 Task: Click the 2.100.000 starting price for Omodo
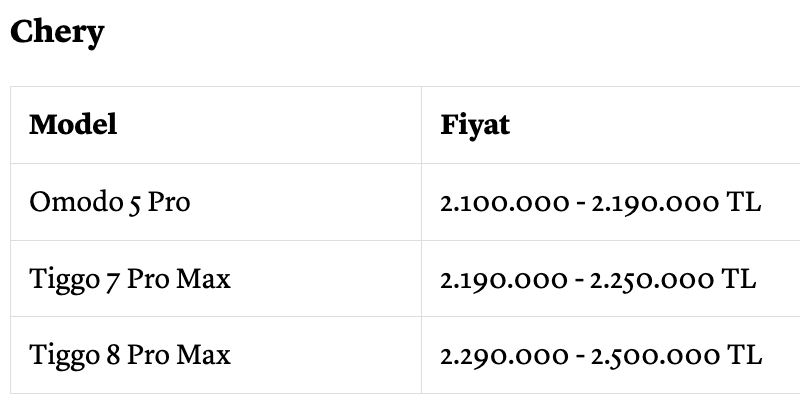(x=505, y=203)
